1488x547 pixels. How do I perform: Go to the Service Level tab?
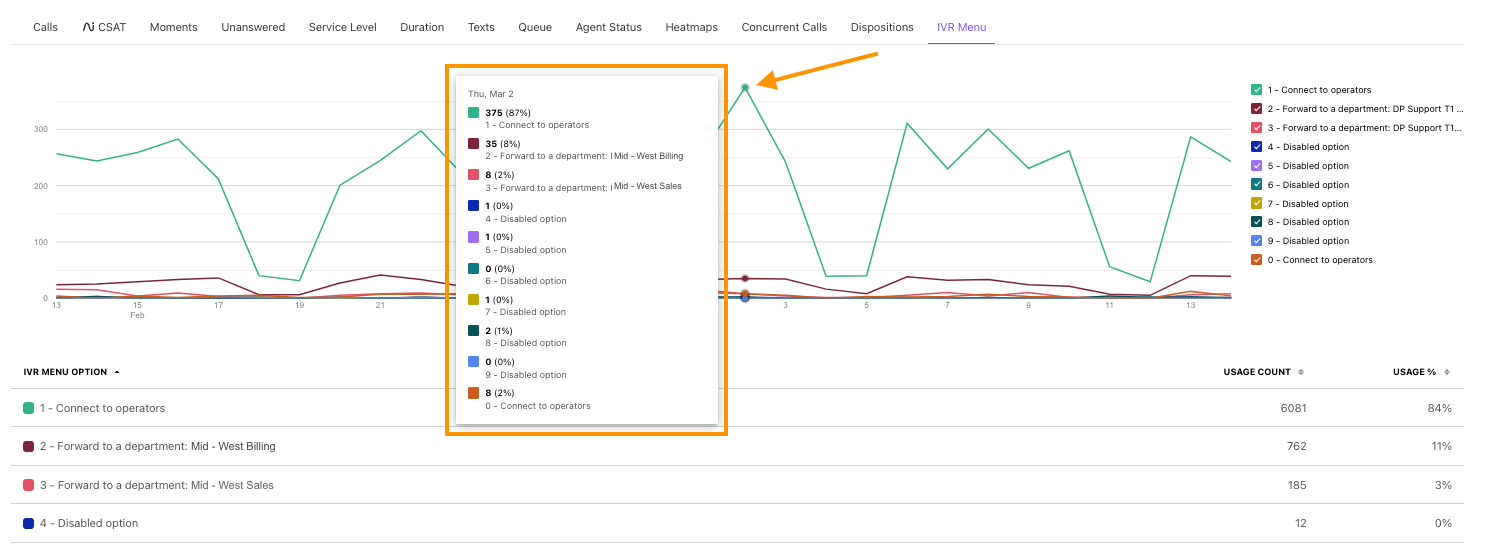[x=343, y=27]
